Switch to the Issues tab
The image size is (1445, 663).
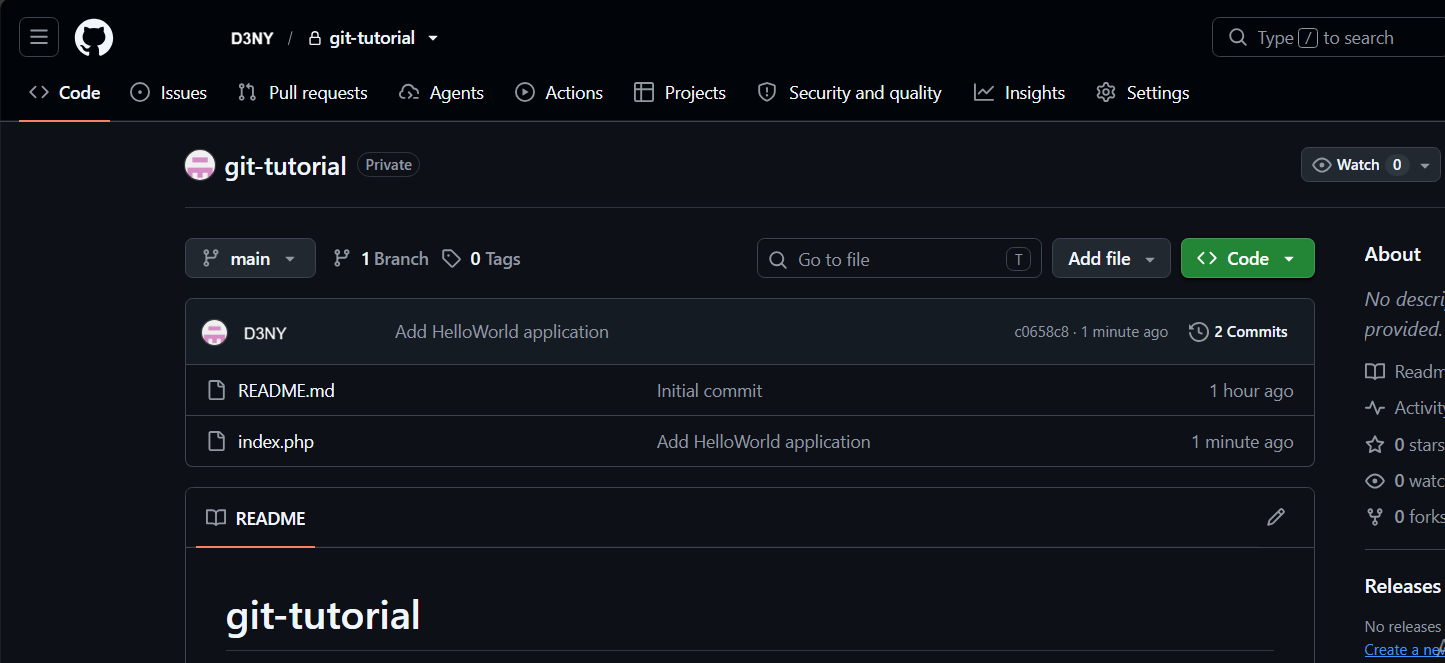[169, 93]
